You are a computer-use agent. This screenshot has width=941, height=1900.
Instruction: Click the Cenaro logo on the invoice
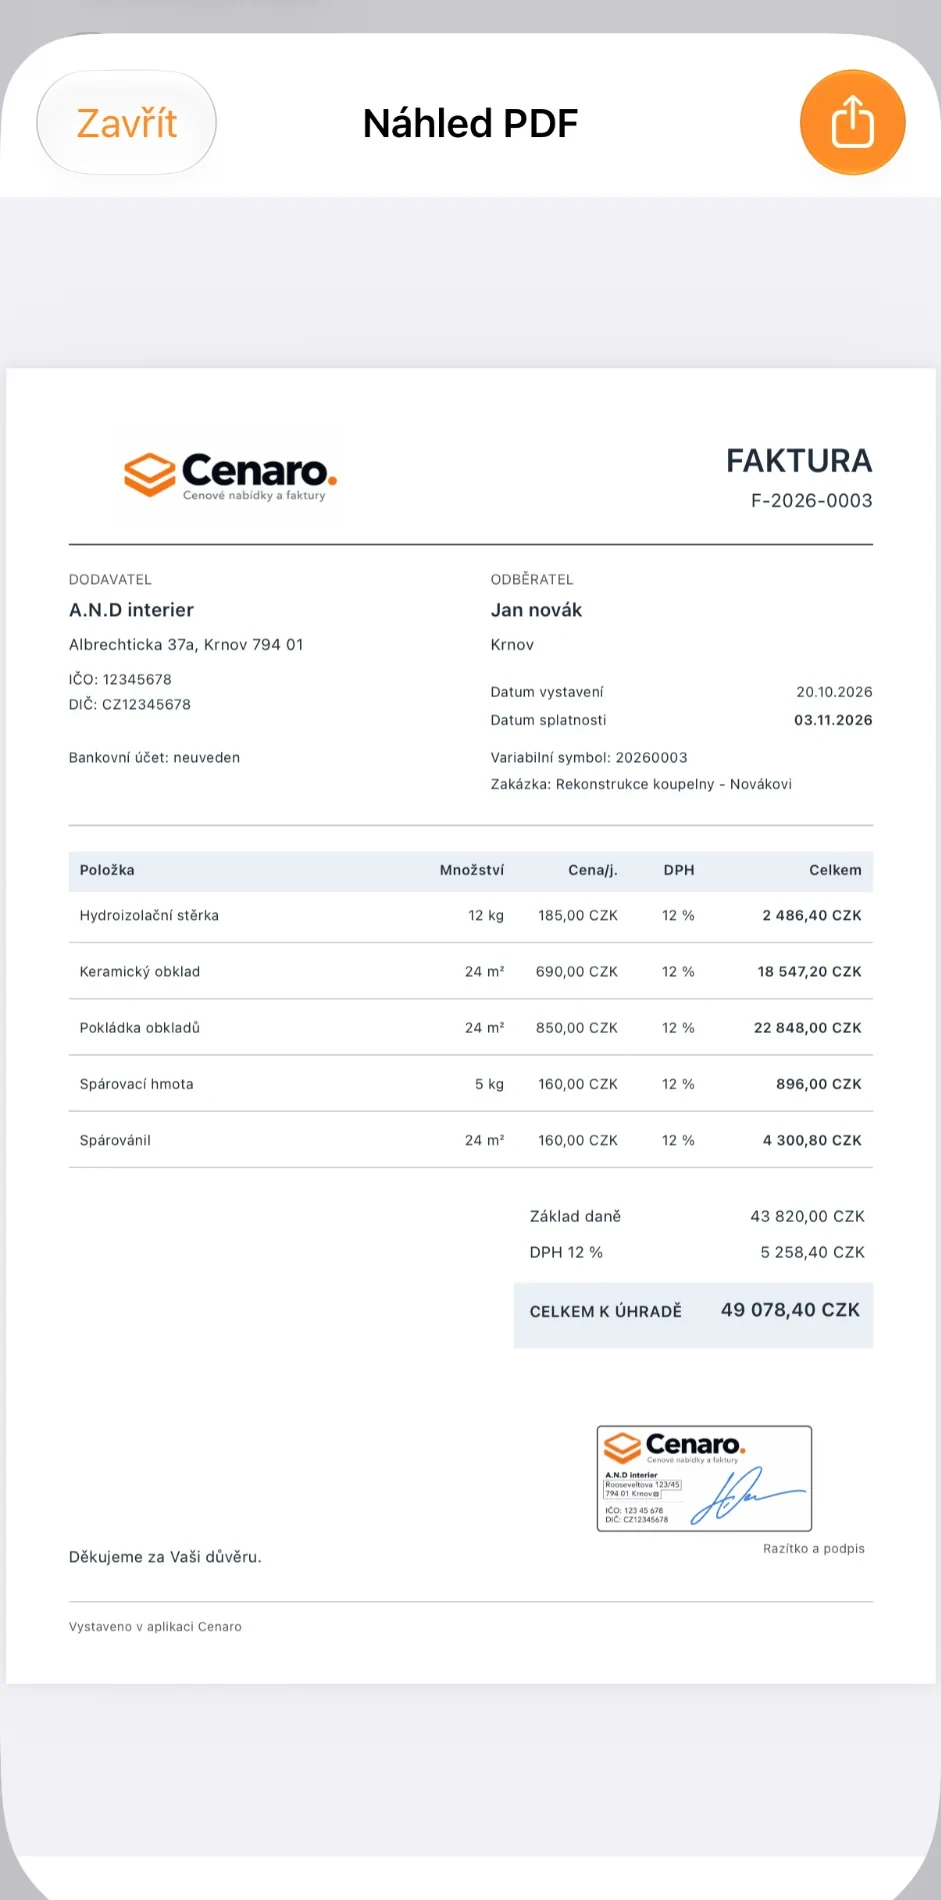click(x=230, y=476)
